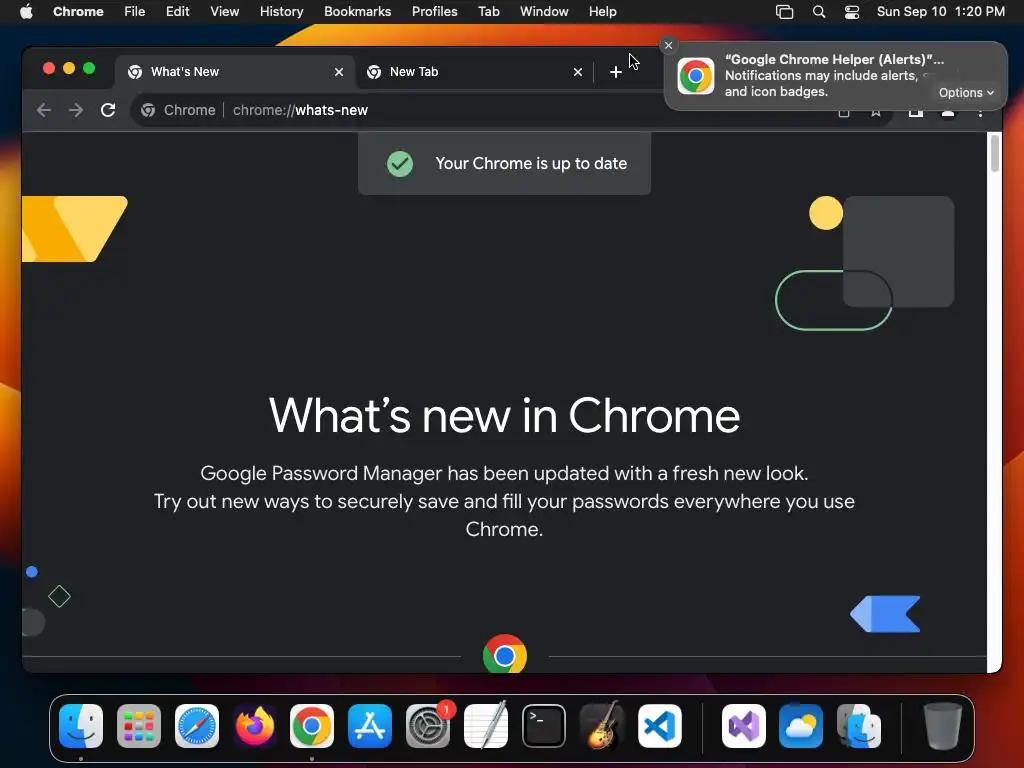The width and height of the screenshot is (1024, 768).
Task: Click the Chrome site info chip
Action: (x=178, y=110)
